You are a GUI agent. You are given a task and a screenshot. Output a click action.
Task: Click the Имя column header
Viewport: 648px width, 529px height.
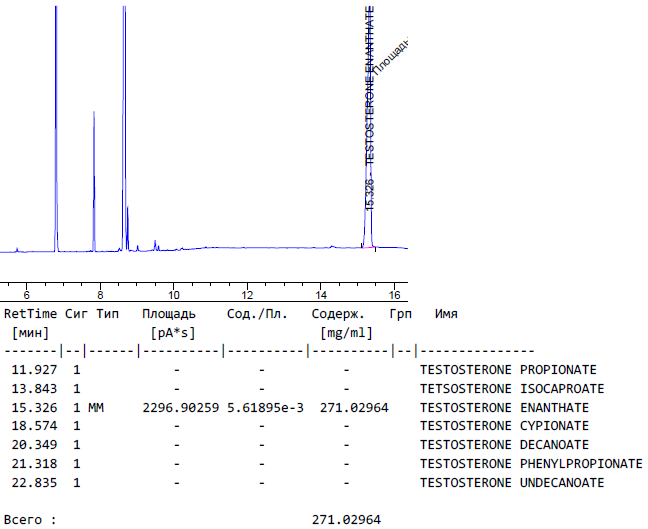tap(446, 314)
